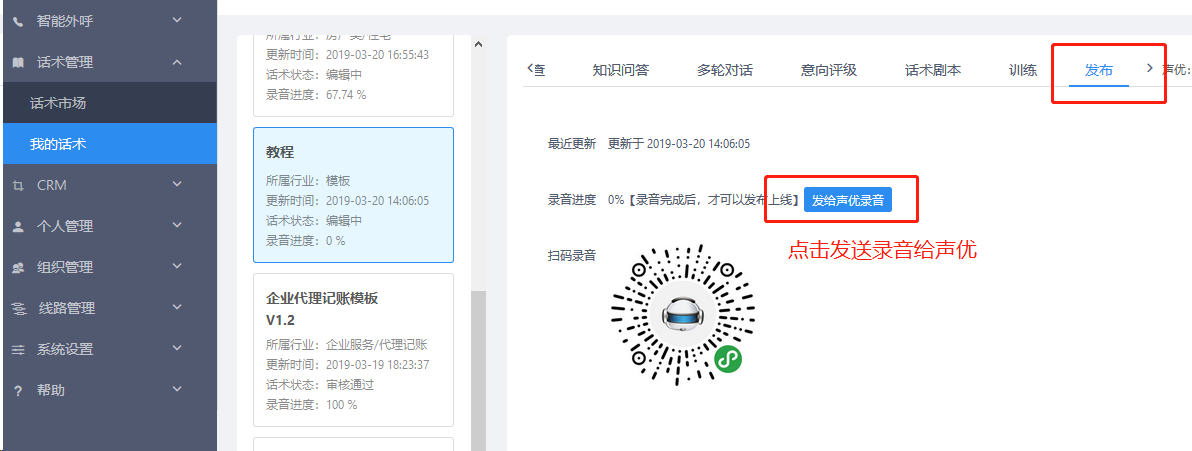Image resolution: width=1192 pixels, height=451 pixels.
Task: Collapse the 话术管理 menu chevron
Action: [x=177, y=62]
